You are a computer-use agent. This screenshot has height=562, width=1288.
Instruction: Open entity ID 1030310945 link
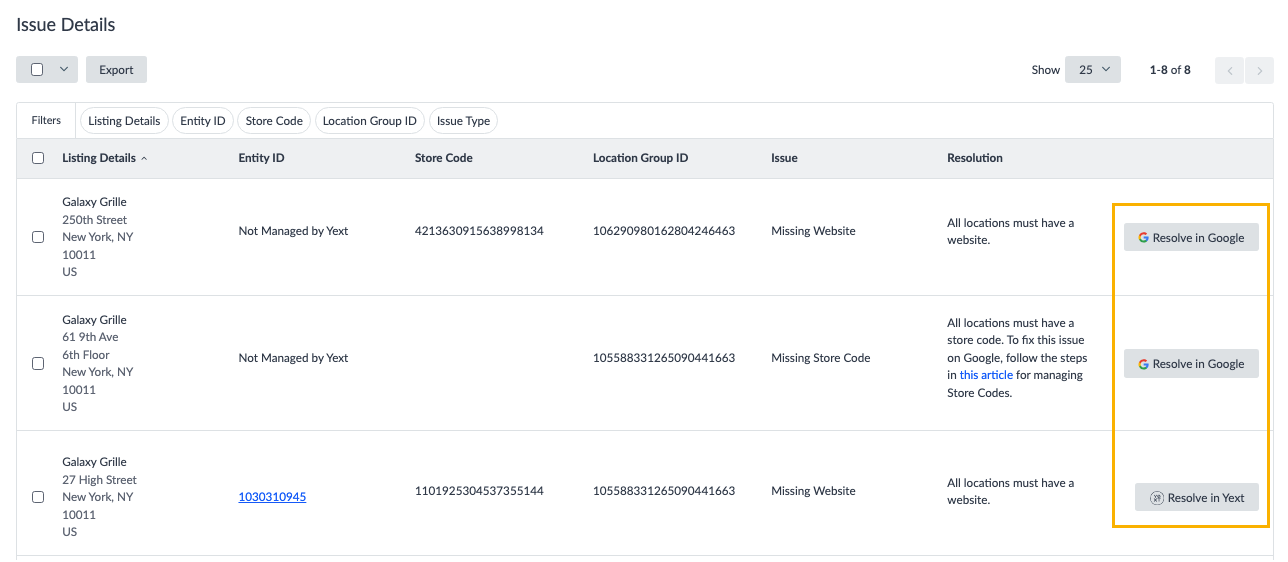pyautogui.click(x=272, y=497)
